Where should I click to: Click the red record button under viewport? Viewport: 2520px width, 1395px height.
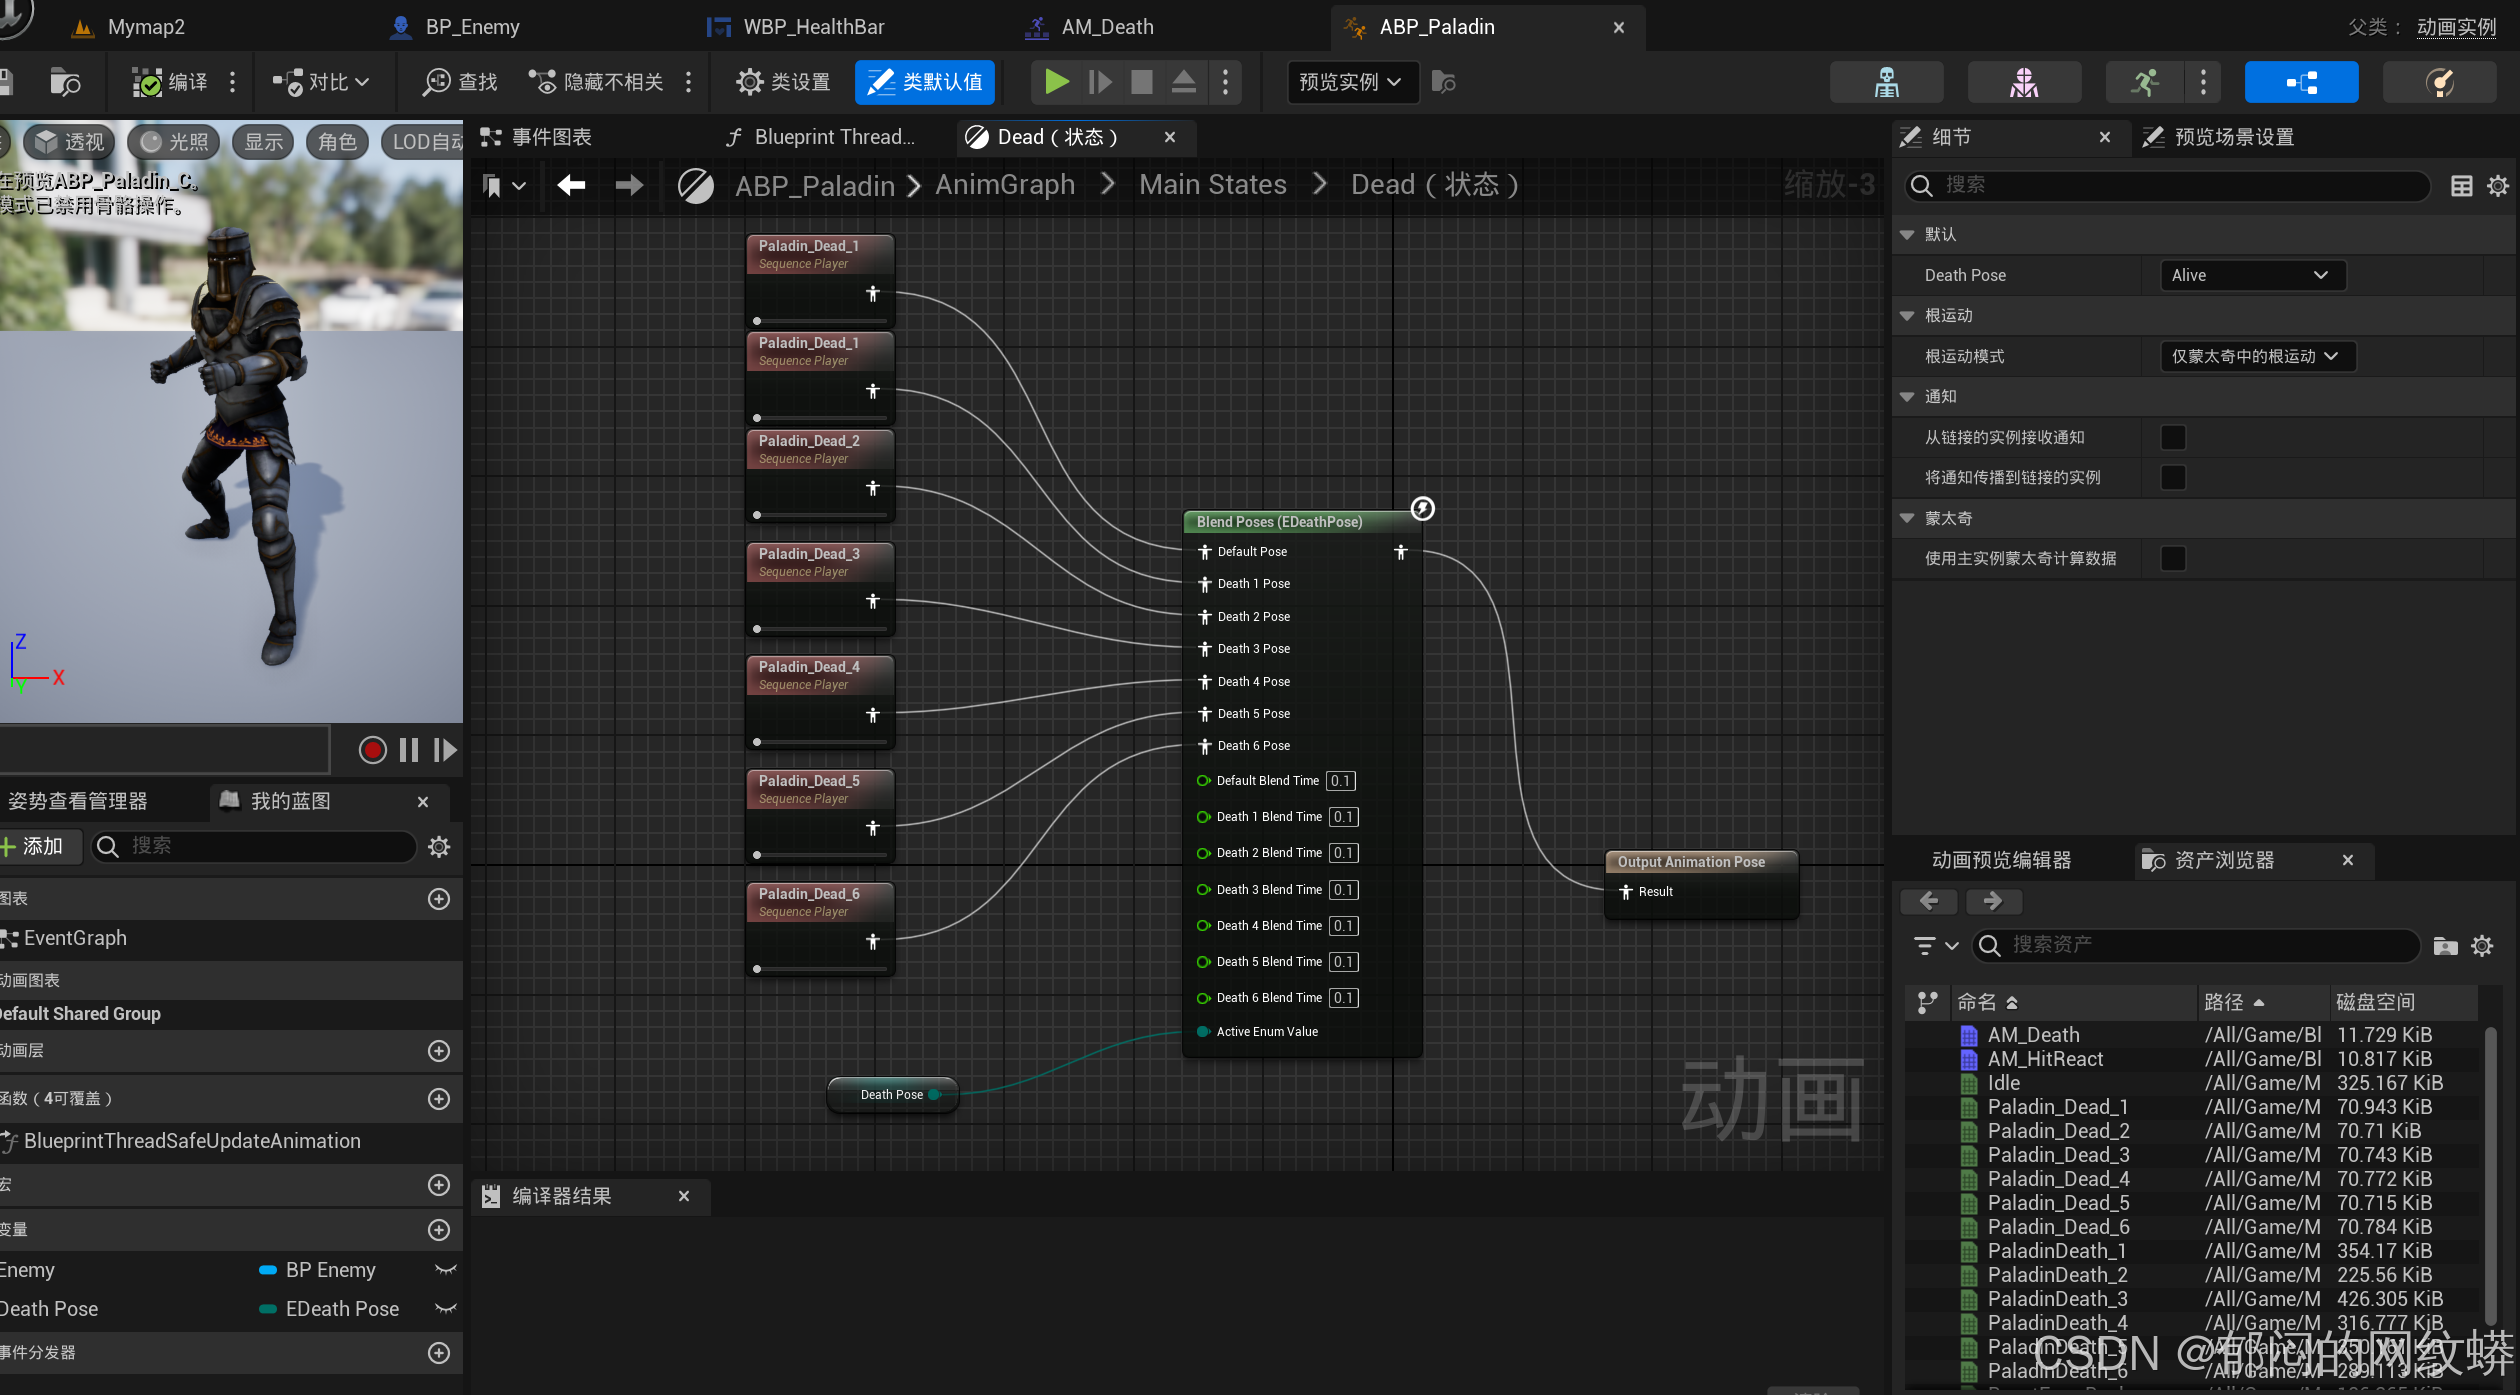(x=372, y=750)
